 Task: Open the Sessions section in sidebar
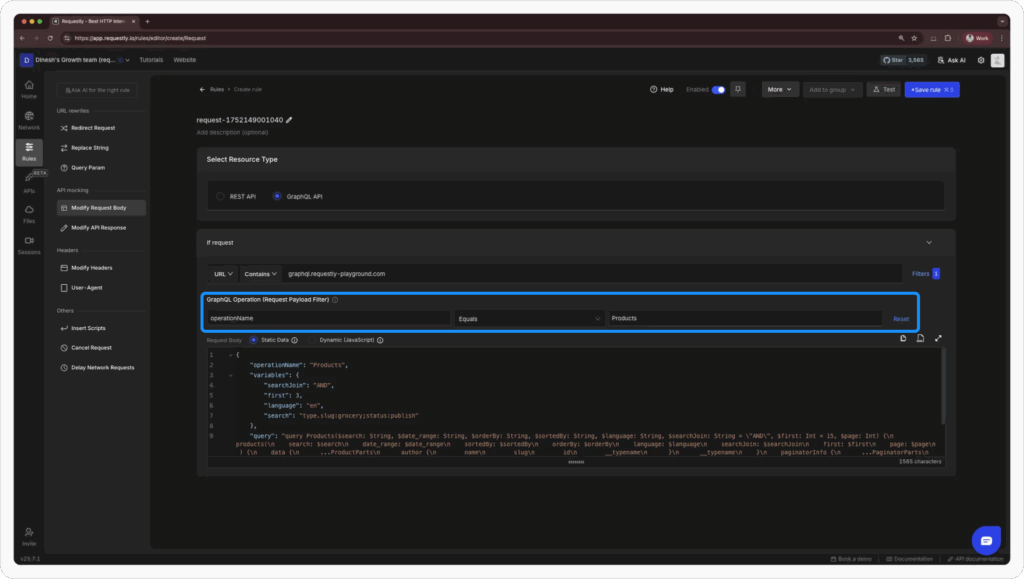pyautogui.click(x=29, y=245)
